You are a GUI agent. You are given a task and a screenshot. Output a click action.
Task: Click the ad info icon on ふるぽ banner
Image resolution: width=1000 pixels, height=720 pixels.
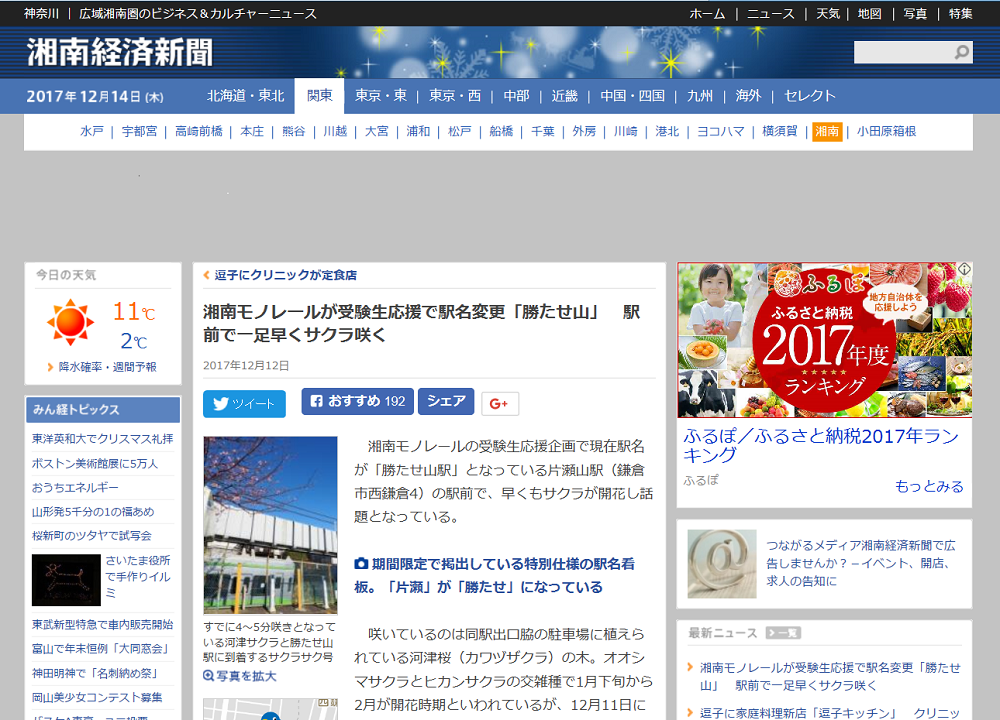pos(964,269)
